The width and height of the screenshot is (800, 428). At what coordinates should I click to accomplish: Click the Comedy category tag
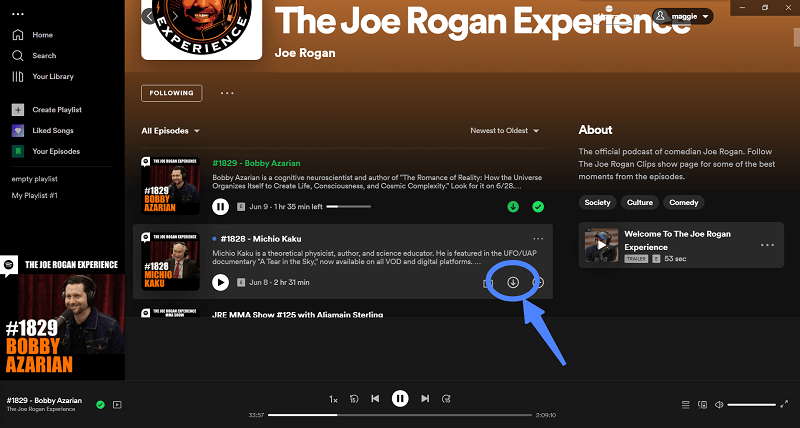[684, 202]
